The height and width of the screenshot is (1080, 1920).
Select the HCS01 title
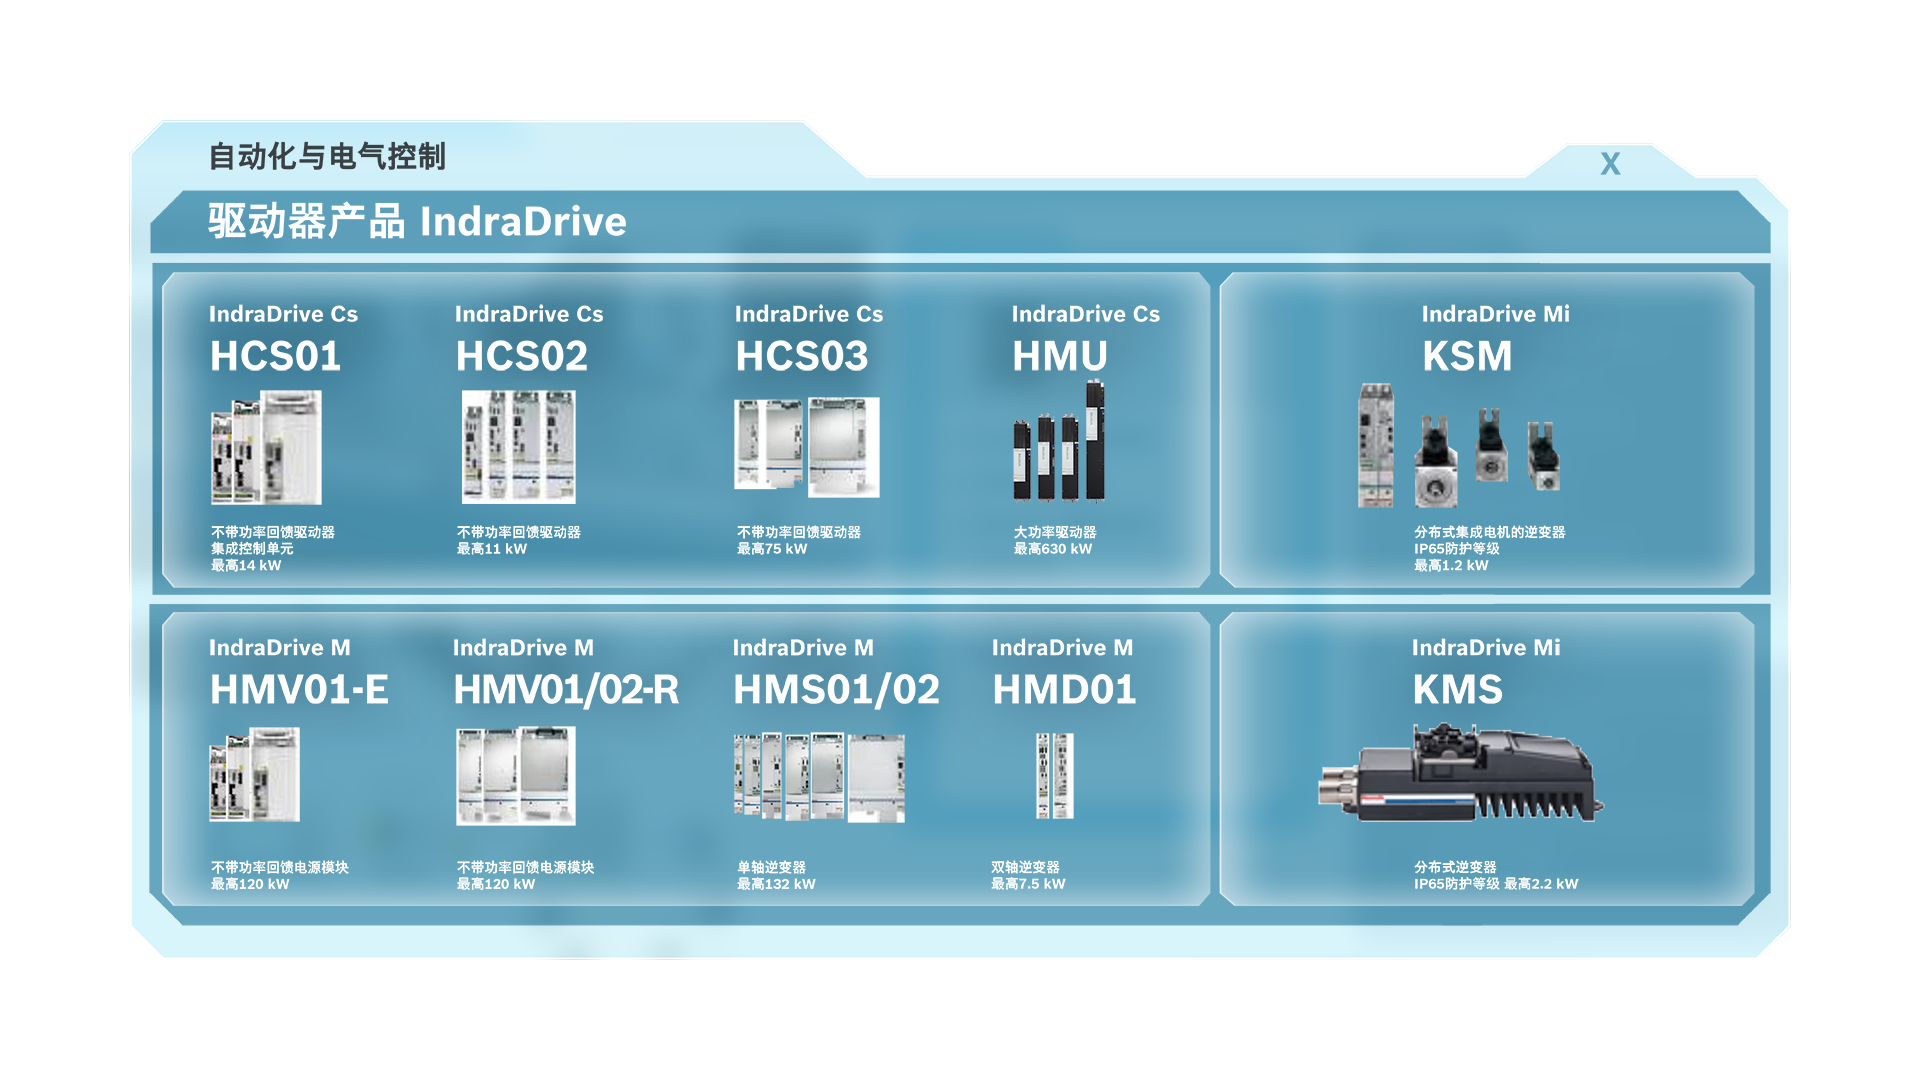click(x=276, y=356)
